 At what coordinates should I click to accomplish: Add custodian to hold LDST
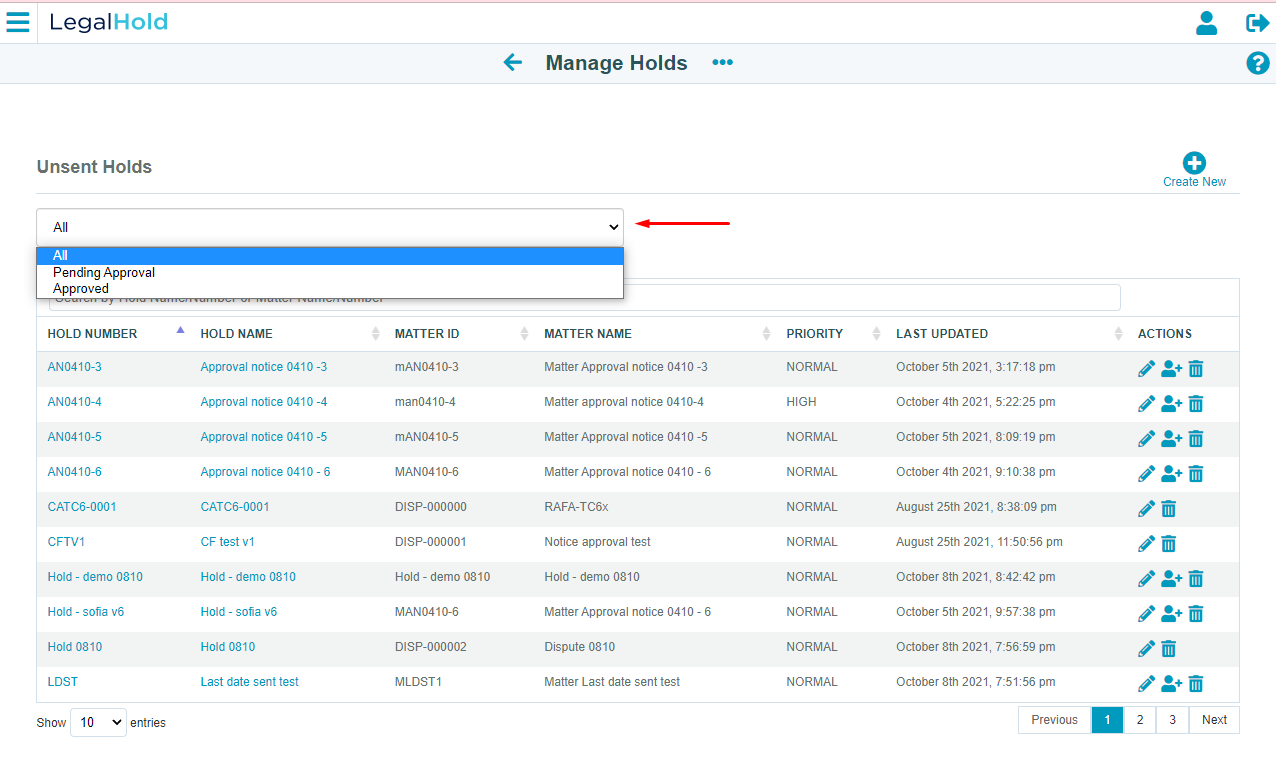[x=1171, y=684]
